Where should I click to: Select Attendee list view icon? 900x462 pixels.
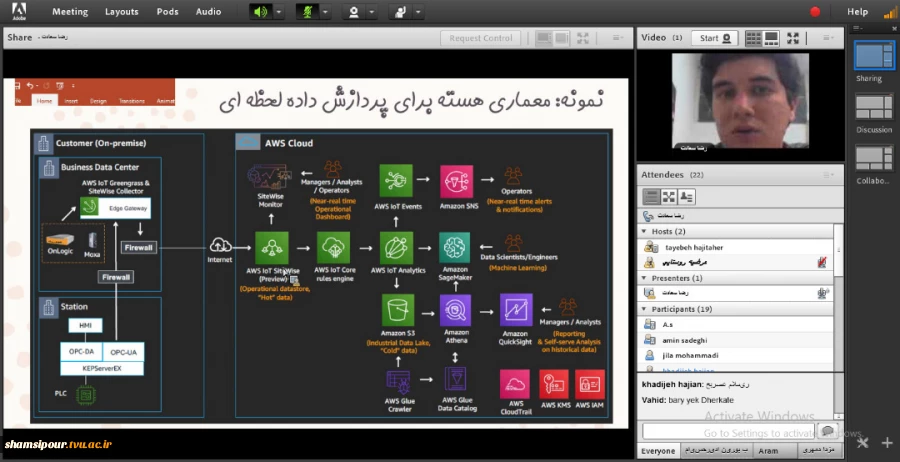click(651, 197)
